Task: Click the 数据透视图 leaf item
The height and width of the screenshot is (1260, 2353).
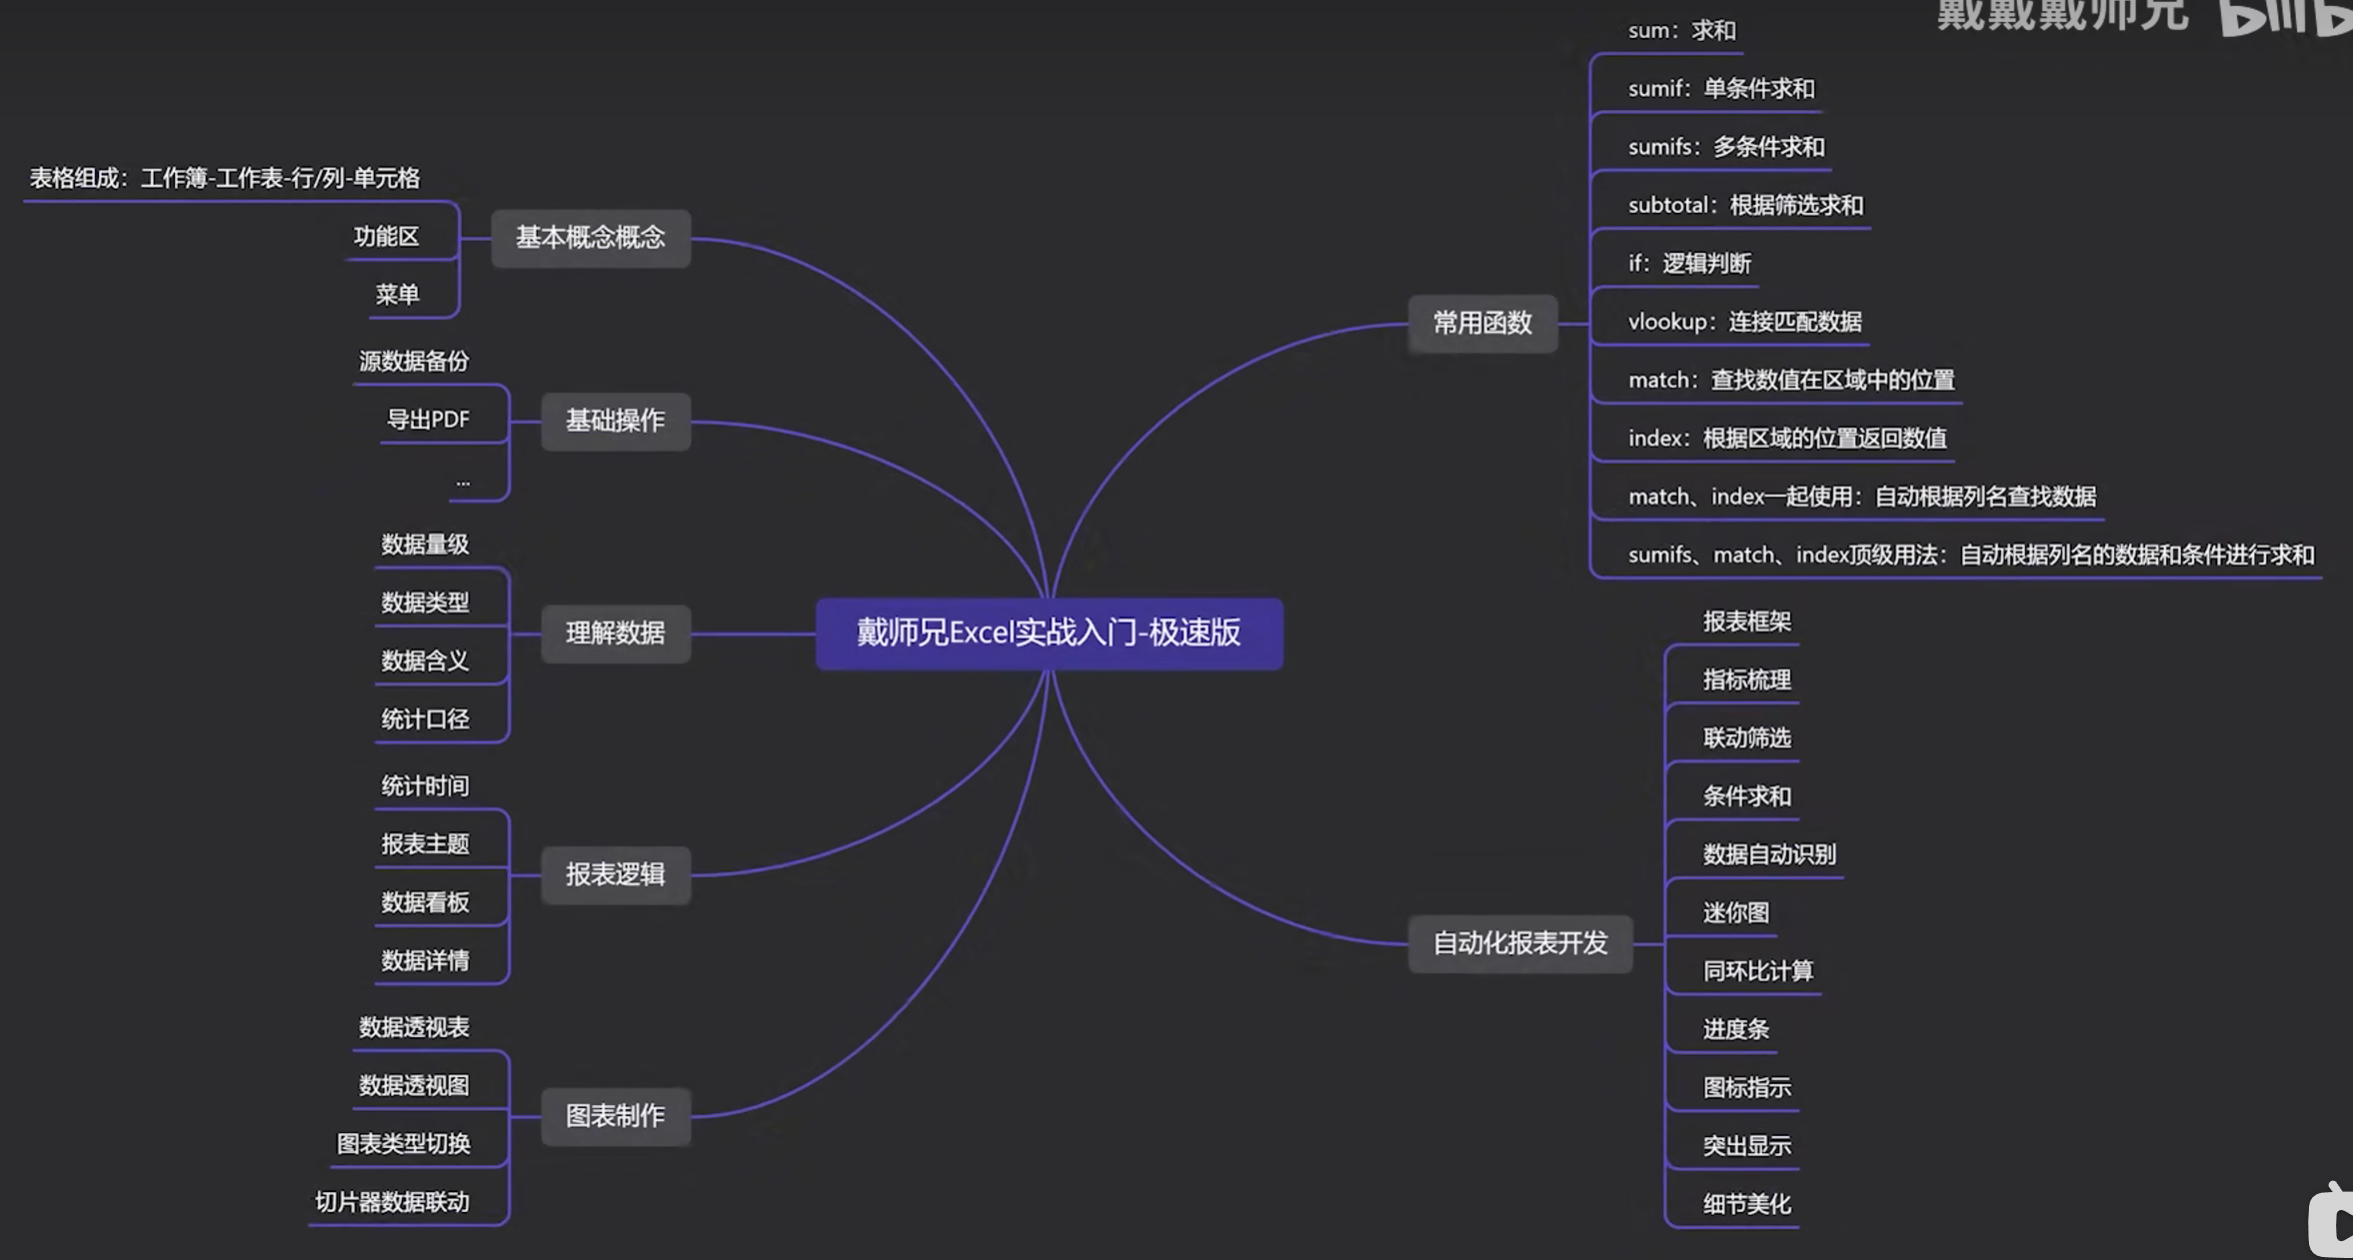Action: click(x=414, y=1086)
